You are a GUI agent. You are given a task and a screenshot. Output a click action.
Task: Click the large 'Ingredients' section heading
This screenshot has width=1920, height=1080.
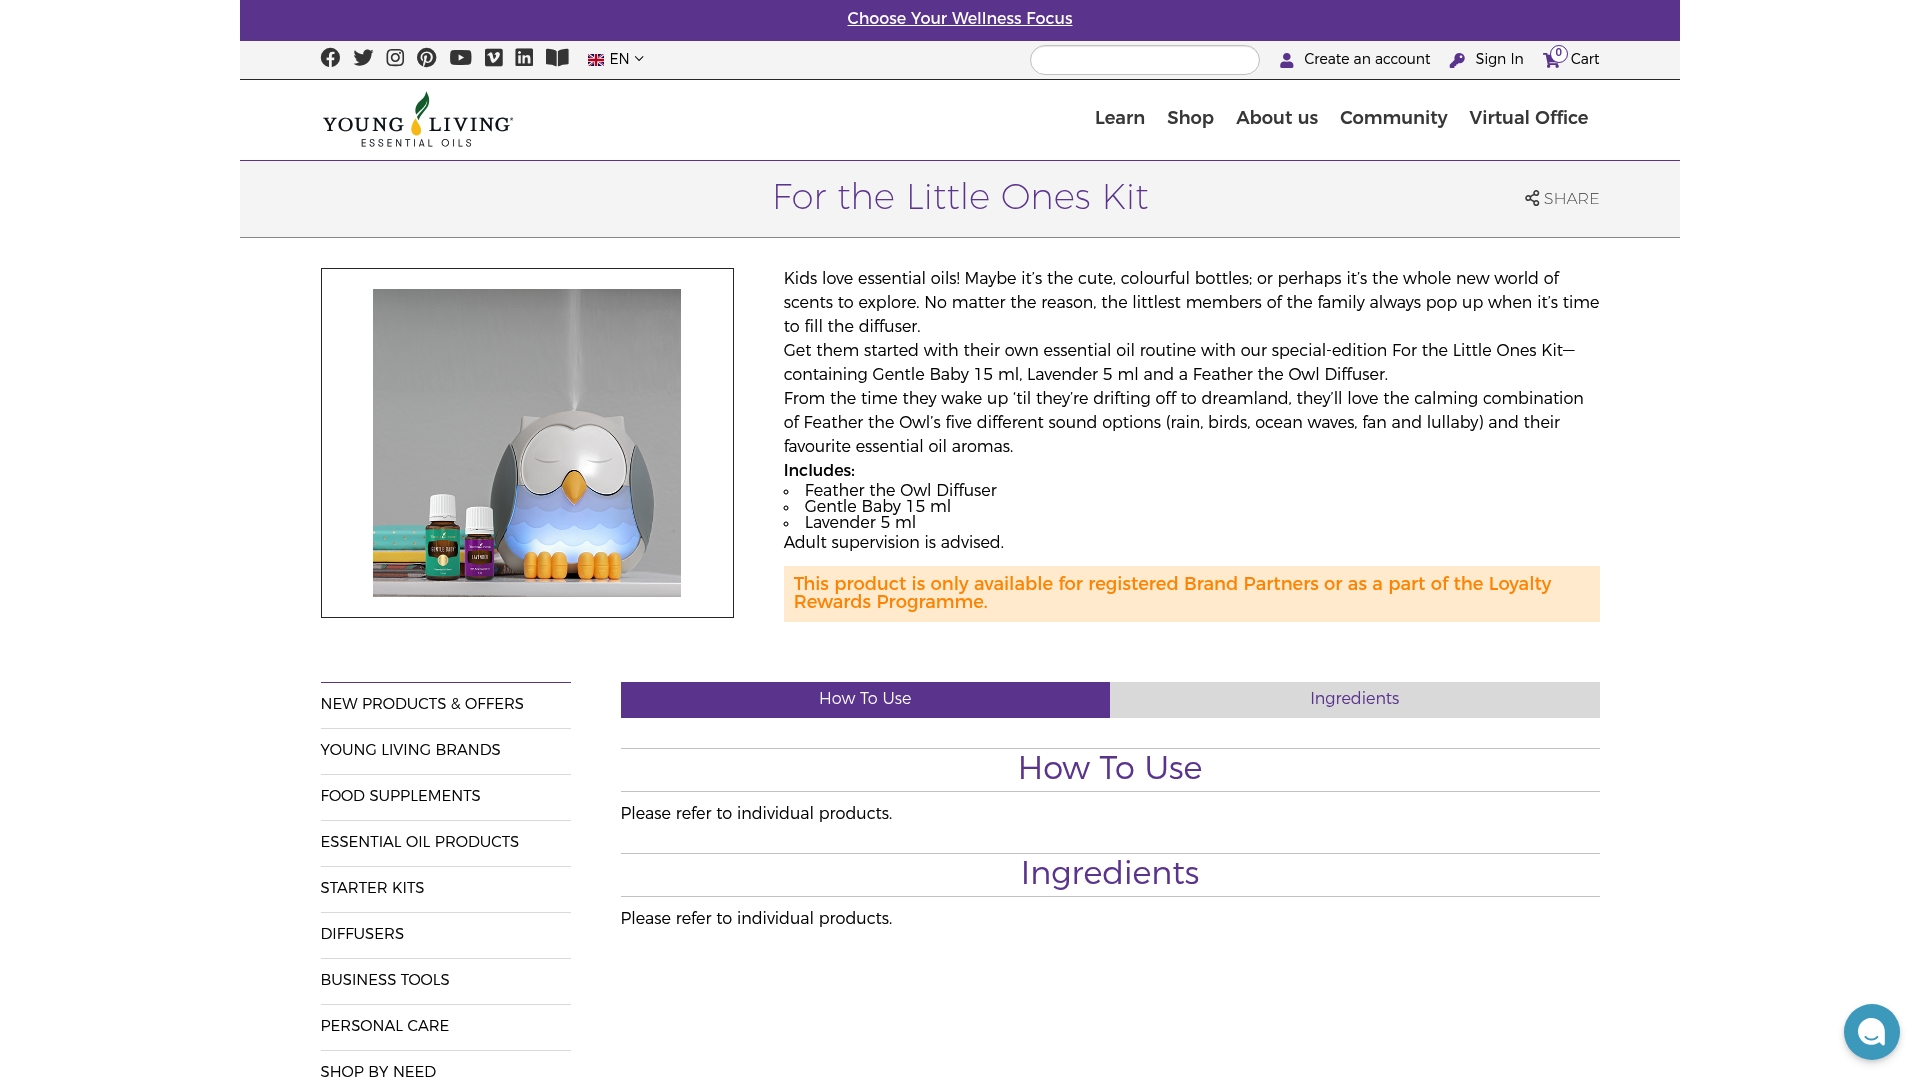1109,873
